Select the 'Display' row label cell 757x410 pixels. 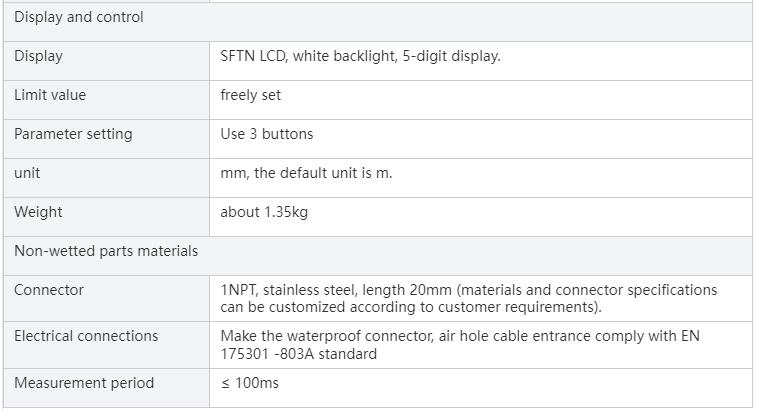38,56
